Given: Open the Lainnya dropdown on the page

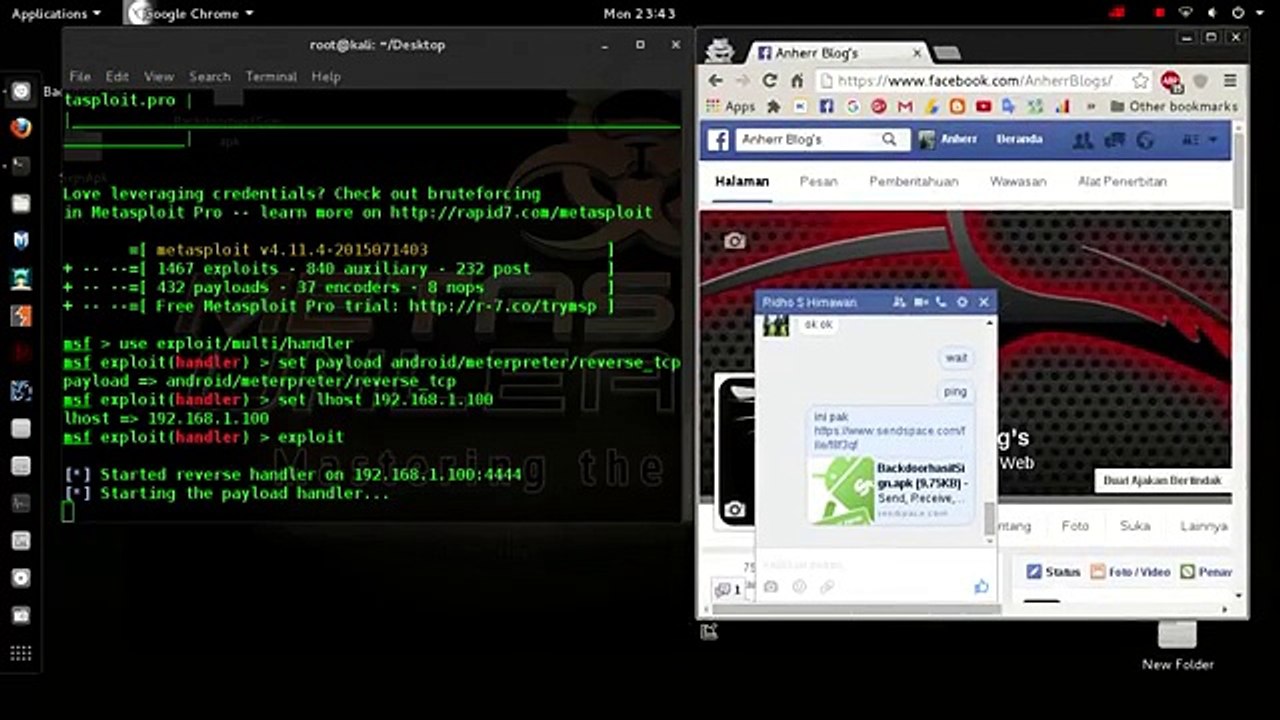Looking at the screenshot, I should click(1204, 526).
